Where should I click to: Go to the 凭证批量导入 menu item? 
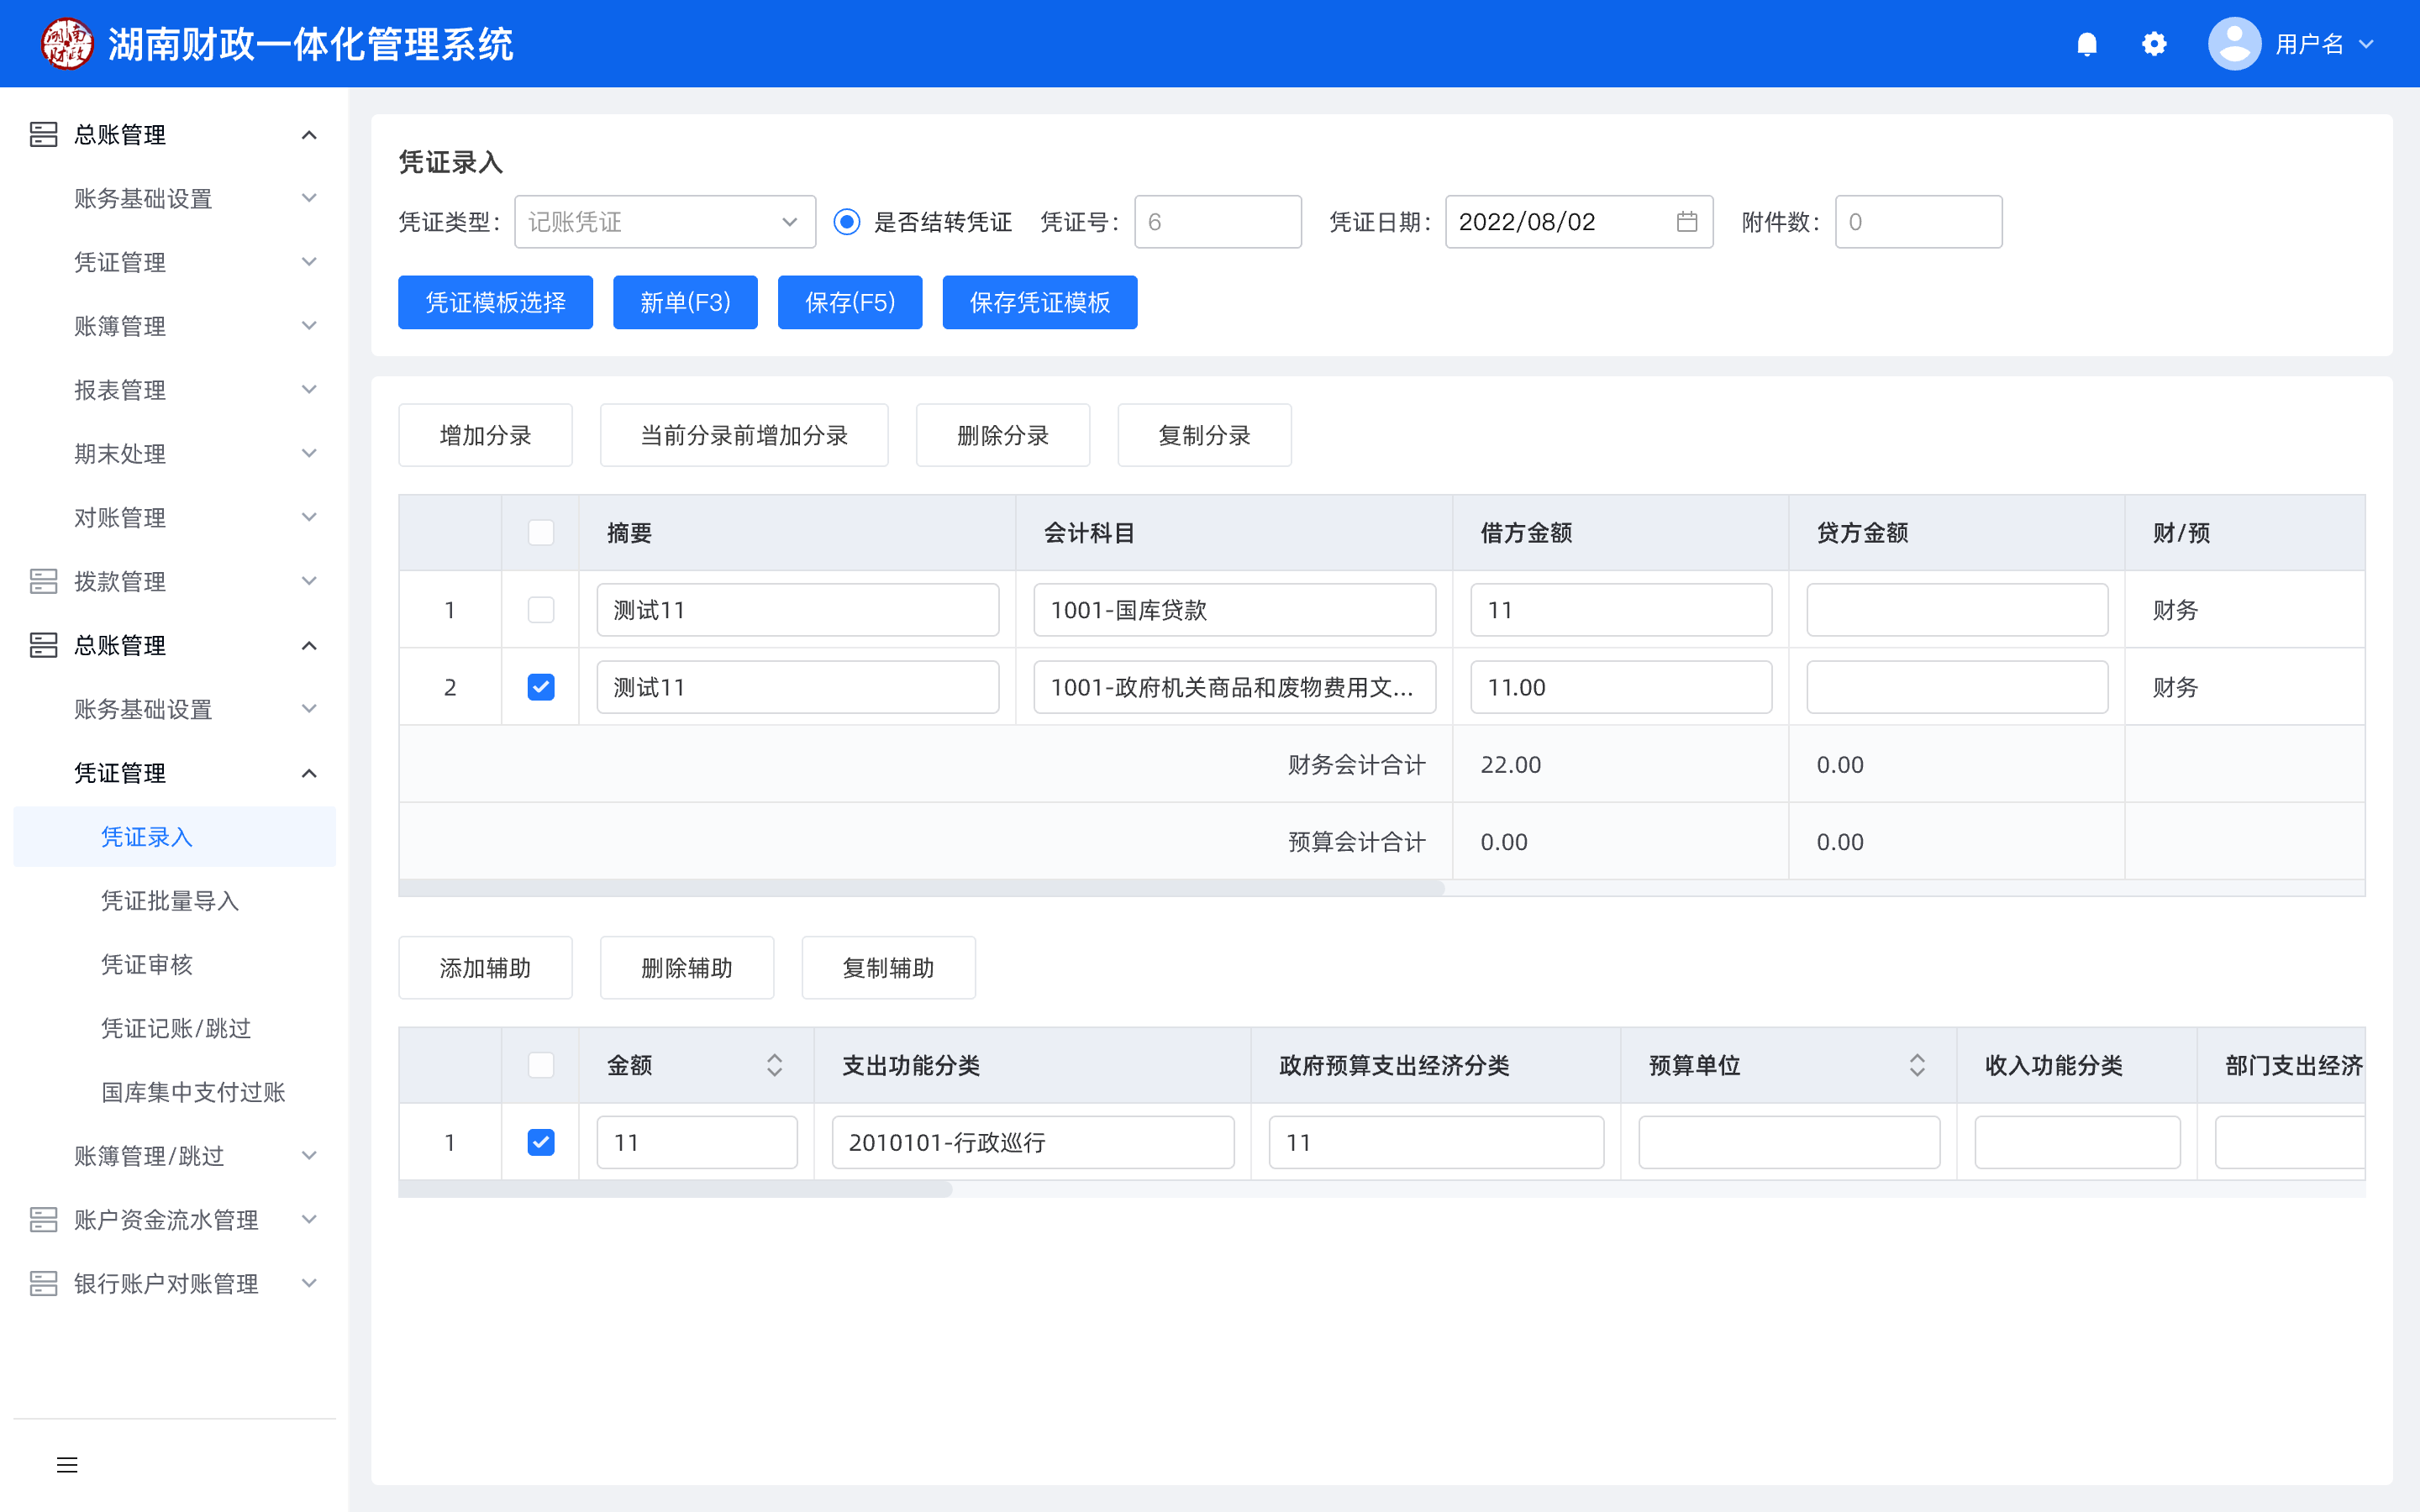point(170,900)
